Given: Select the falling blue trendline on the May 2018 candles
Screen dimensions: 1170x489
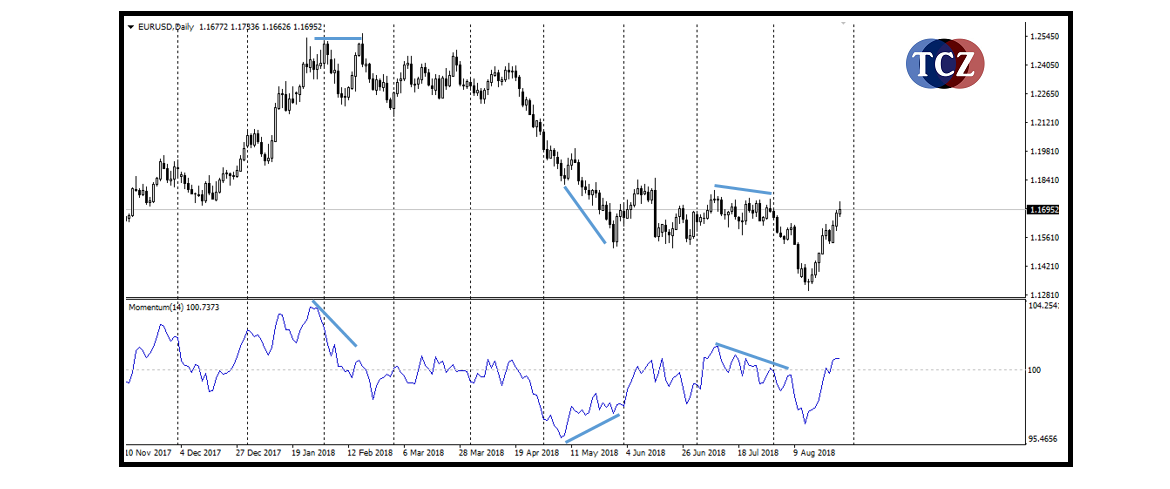Looking at the screenshot, I should (585, 214).
